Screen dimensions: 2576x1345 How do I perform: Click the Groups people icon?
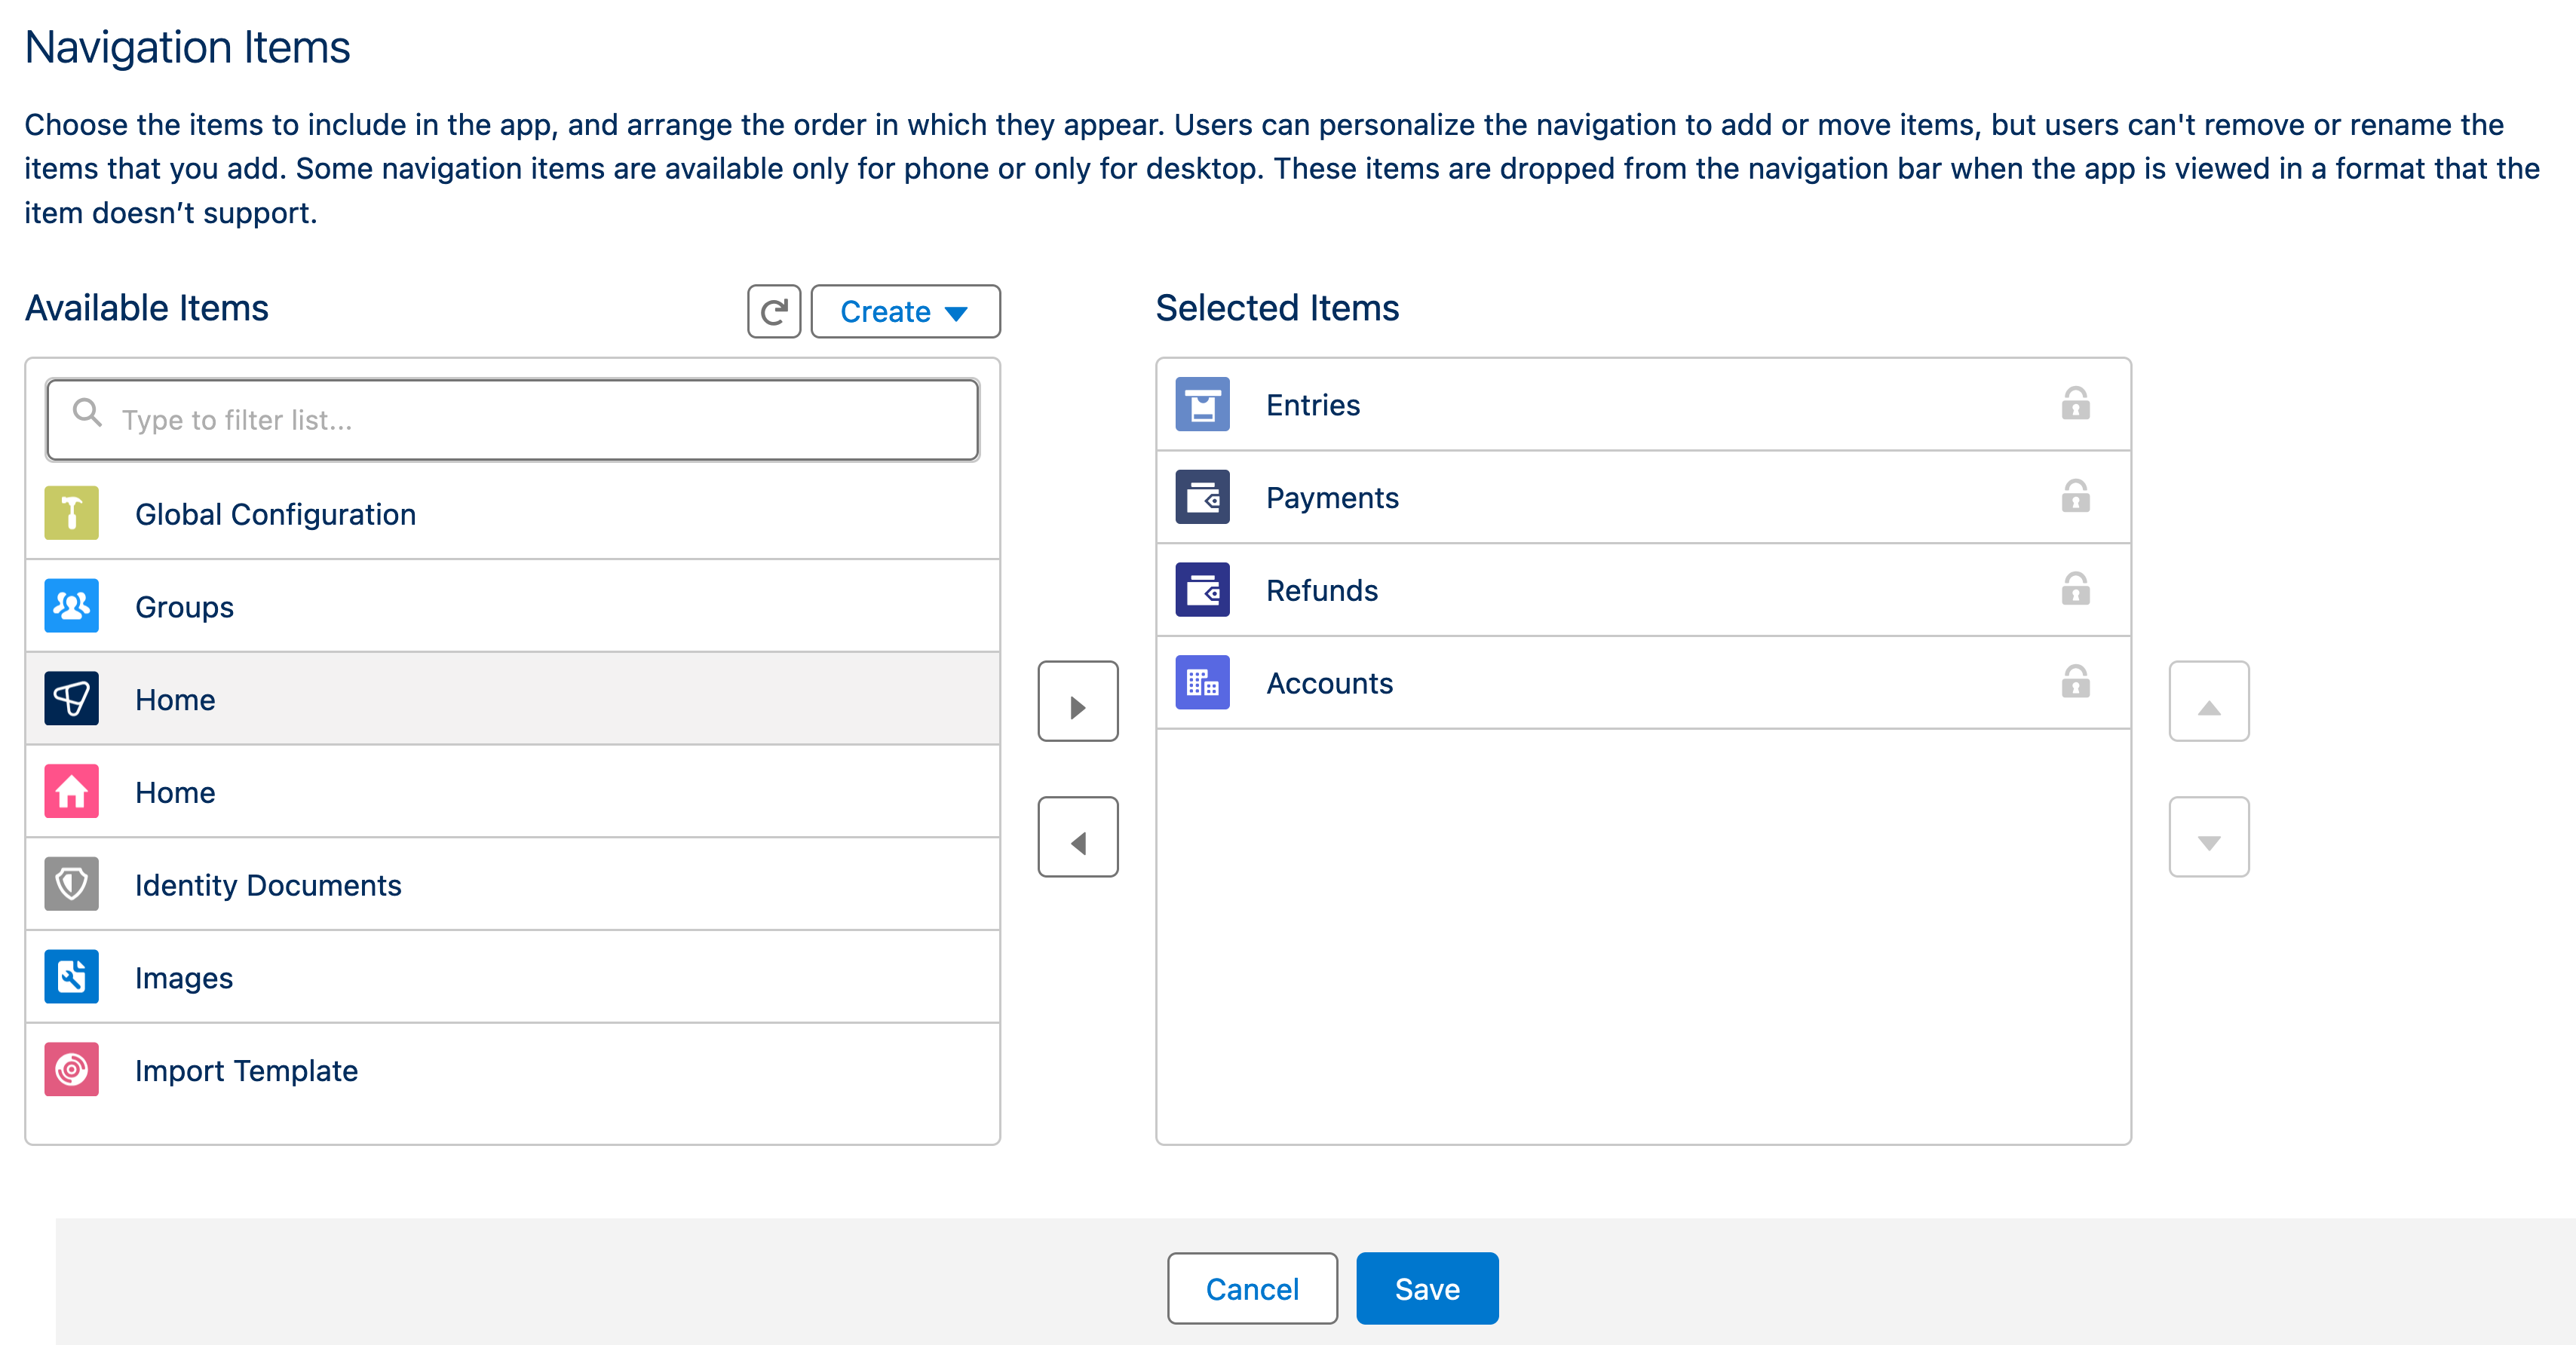click(71, 606)
